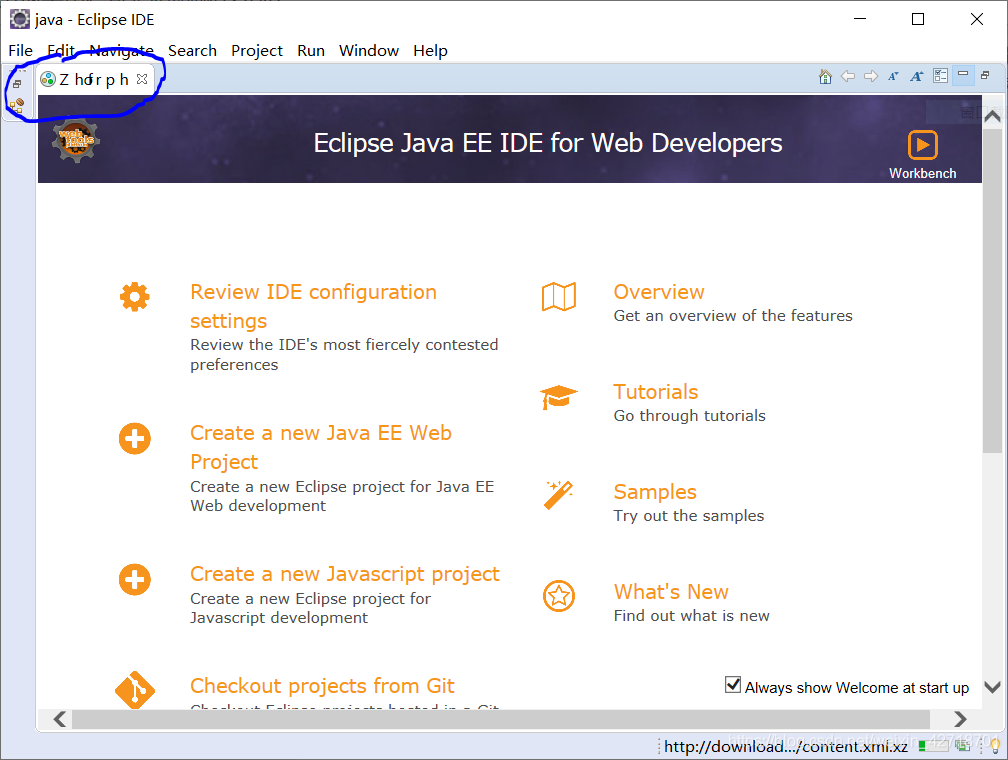
Task: Click the Web Tools gear logo
Action: coord(76,141)
